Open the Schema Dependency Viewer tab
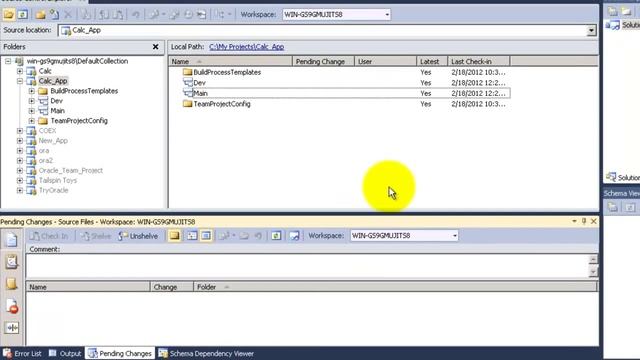640x360 pixels. (x=207, y=353)
